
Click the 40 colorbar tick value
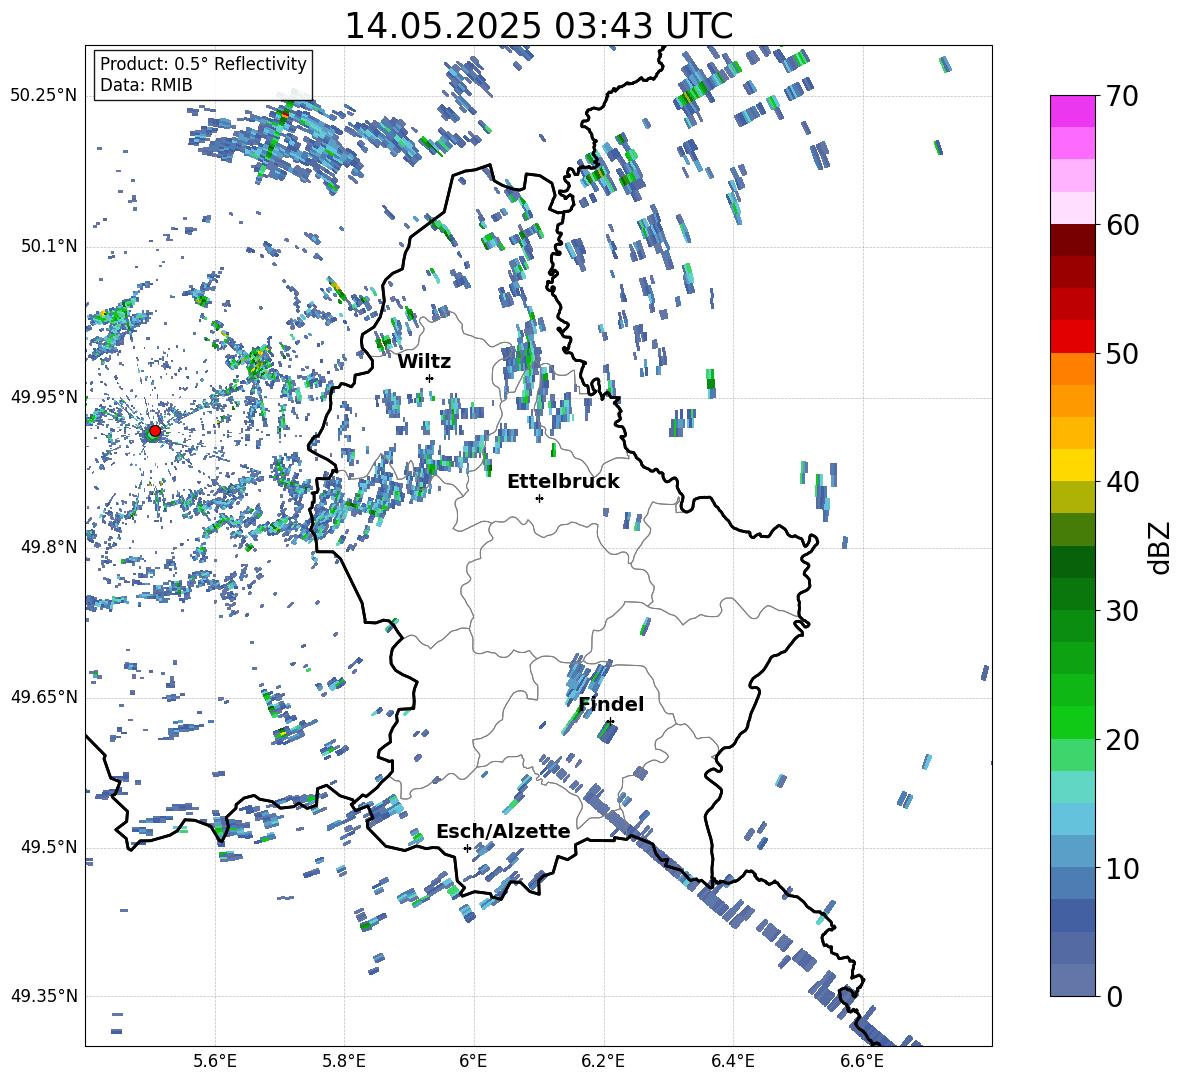click(x=1122, y=482)
